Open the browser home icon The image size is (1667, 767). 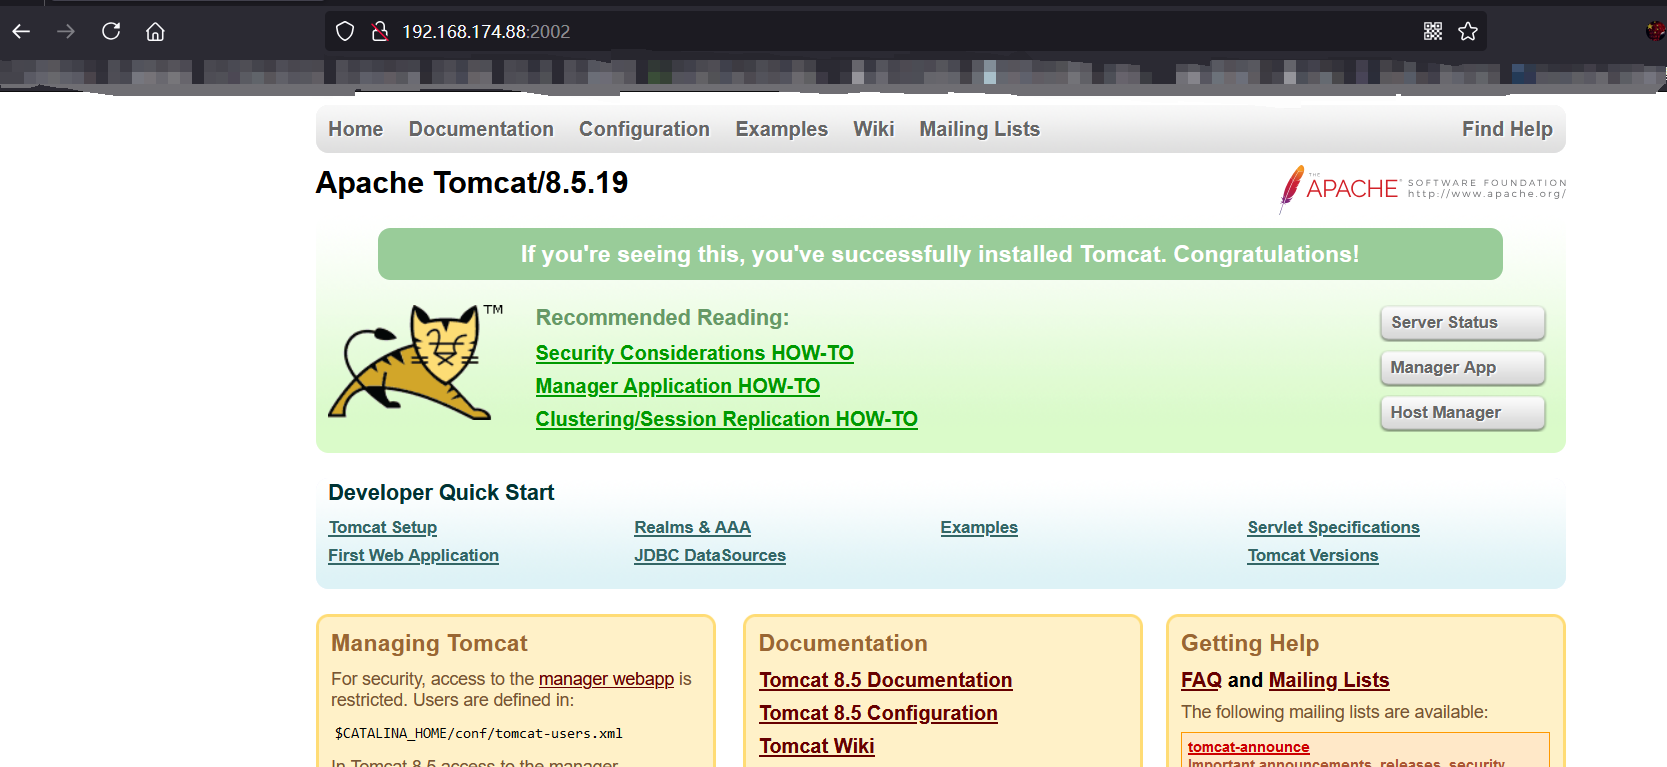(x=155, y=32)
